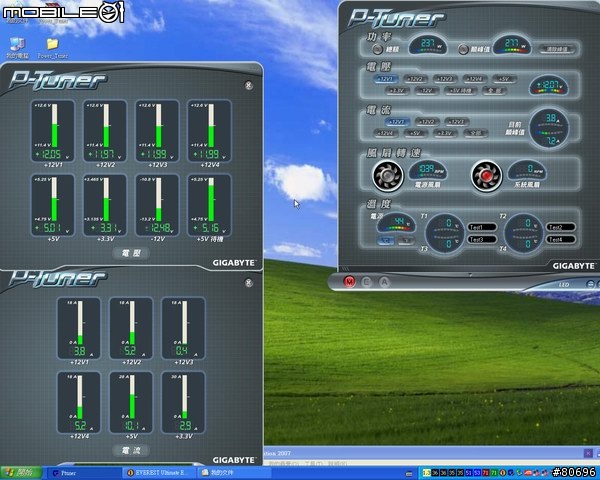The width and height of the screenshot is (600, 480).
Task: Select 全部 (all) in the current section
Action: (475, 133)
